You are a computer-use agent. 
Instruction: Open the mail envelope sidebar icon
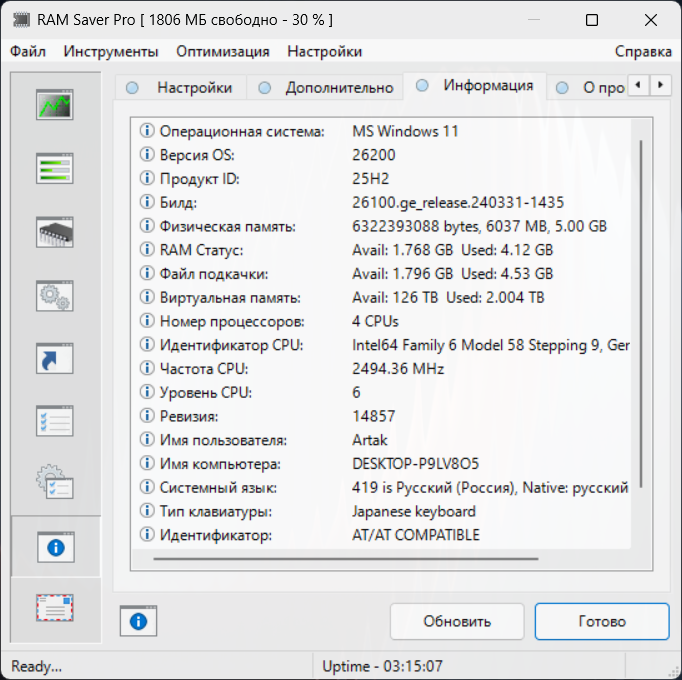pyautogui.click(x=55, y=608)
